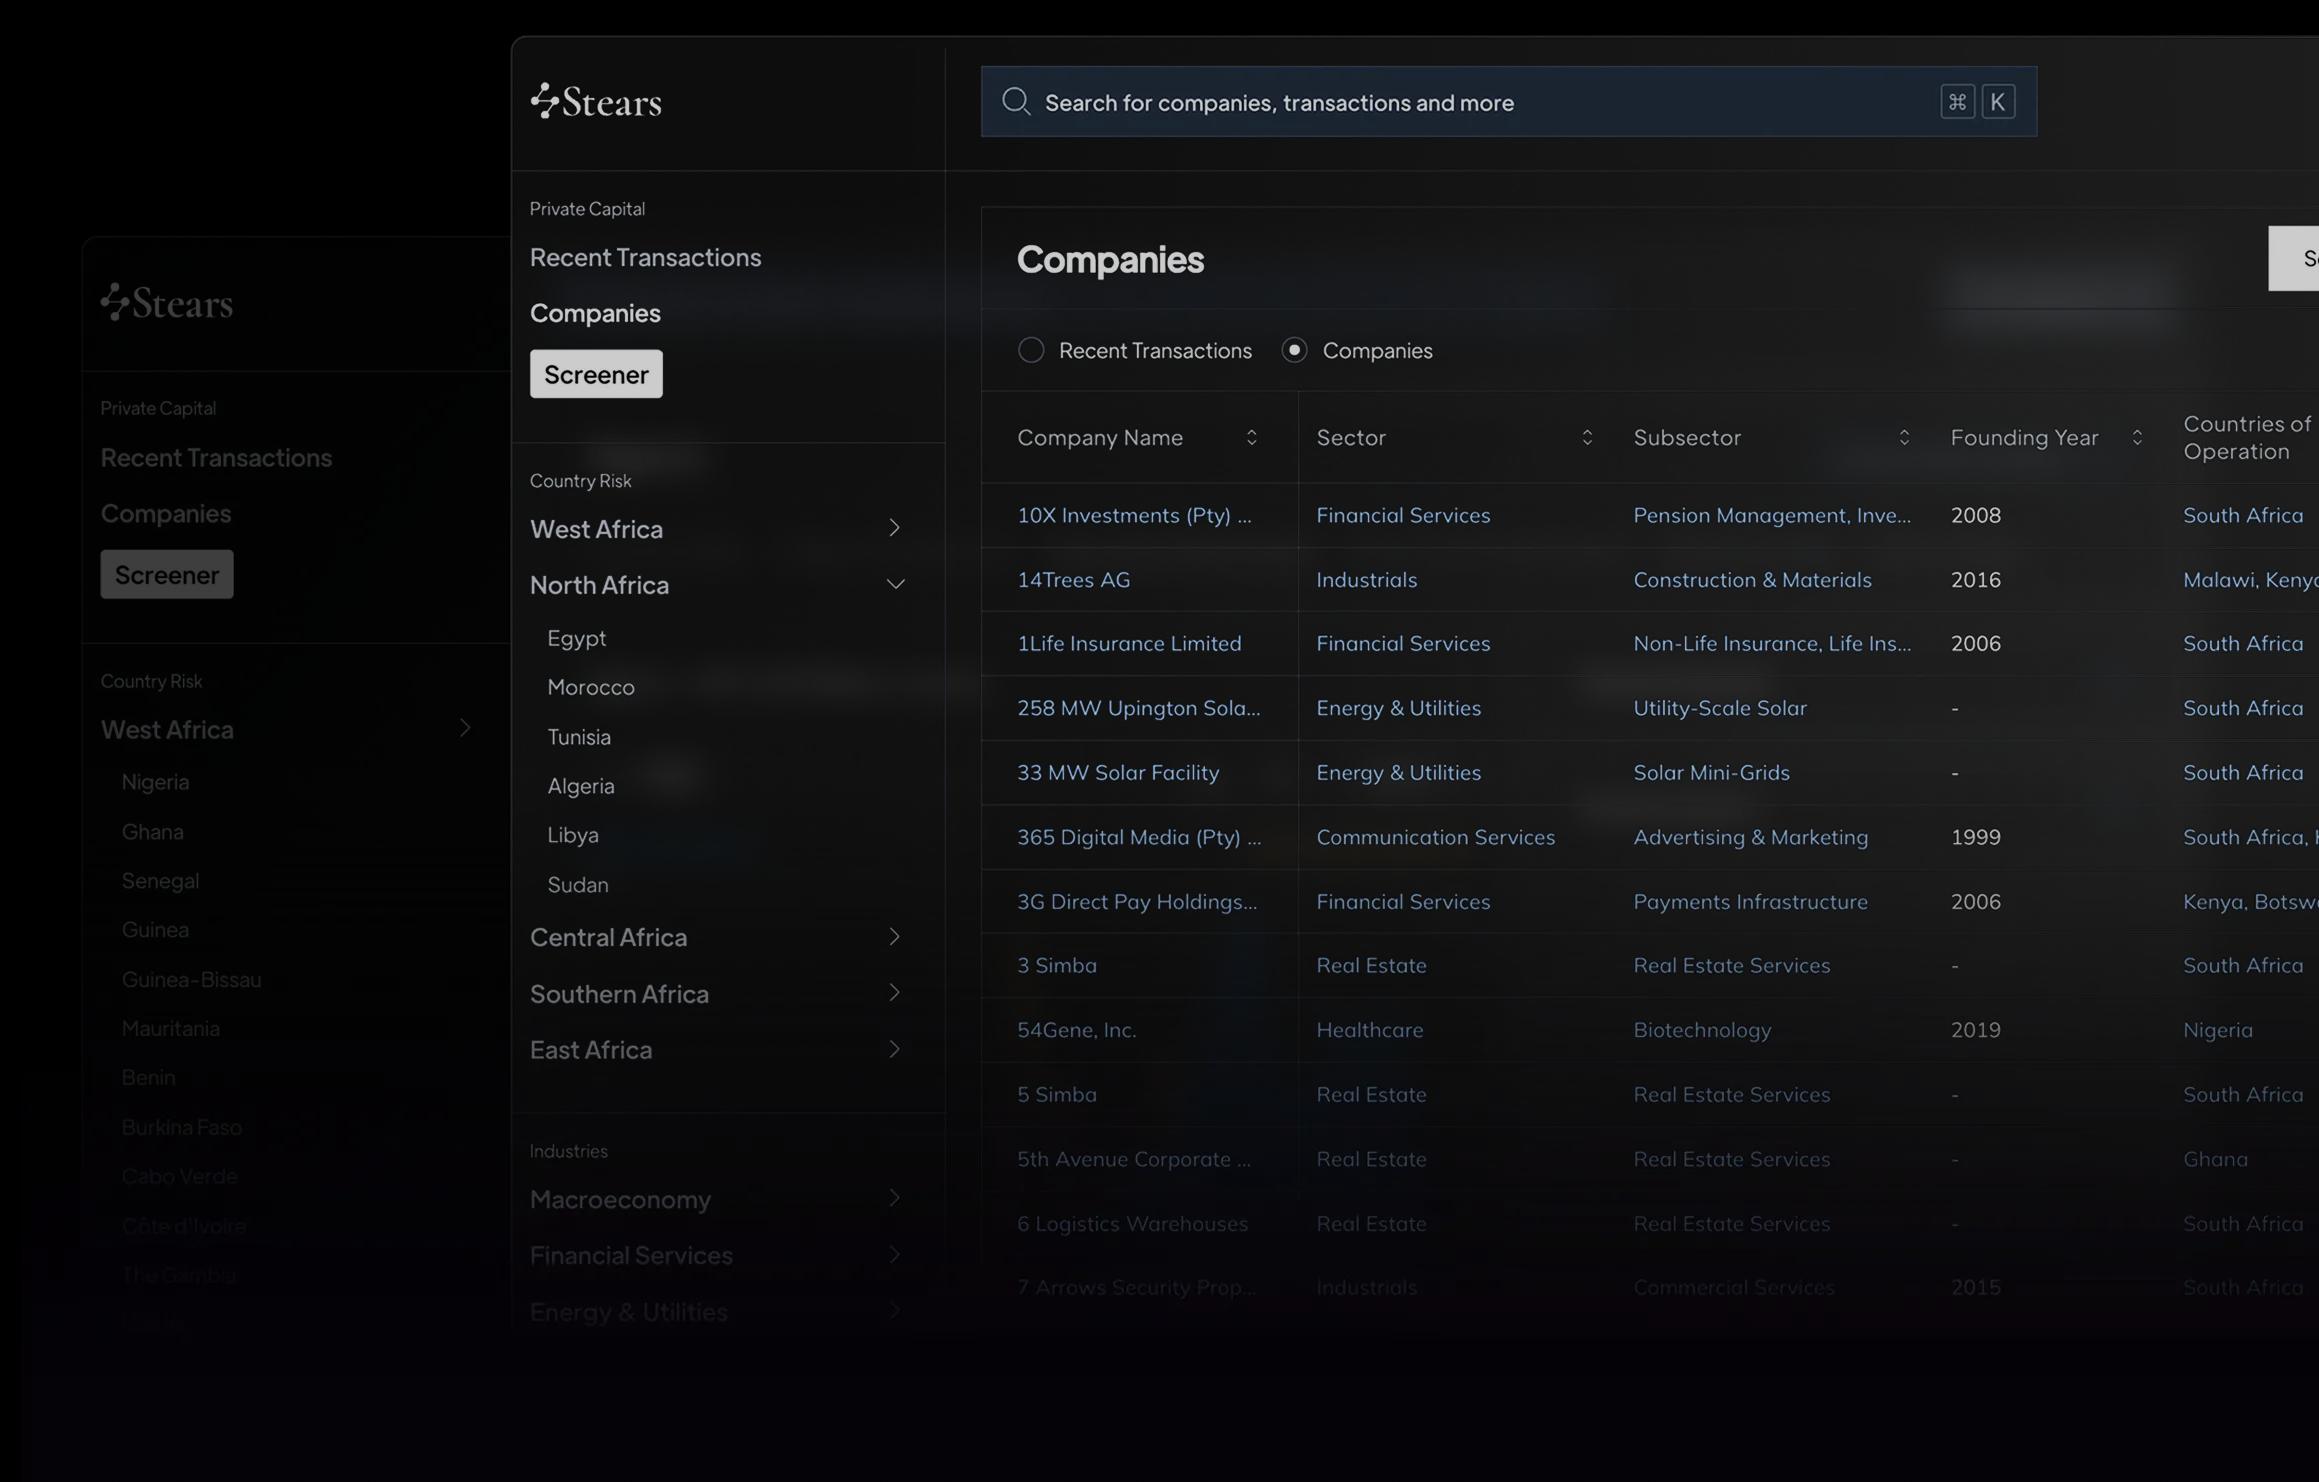Expand the Southern Africa section
Image resolution: width=2319 pixels, height=1482 pixels.
click(895, 993)
